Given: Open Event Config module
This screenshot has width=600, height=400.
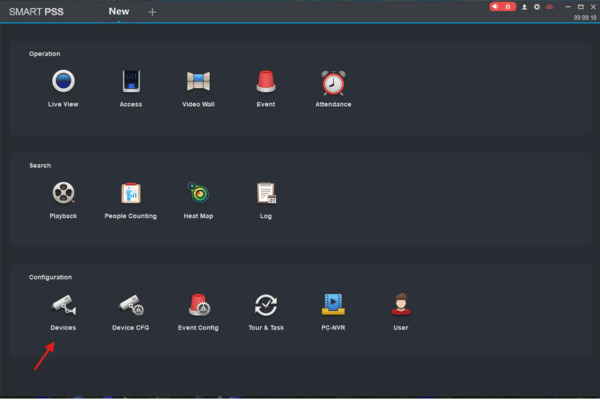Looking at the screenshot, I should 198,312.
